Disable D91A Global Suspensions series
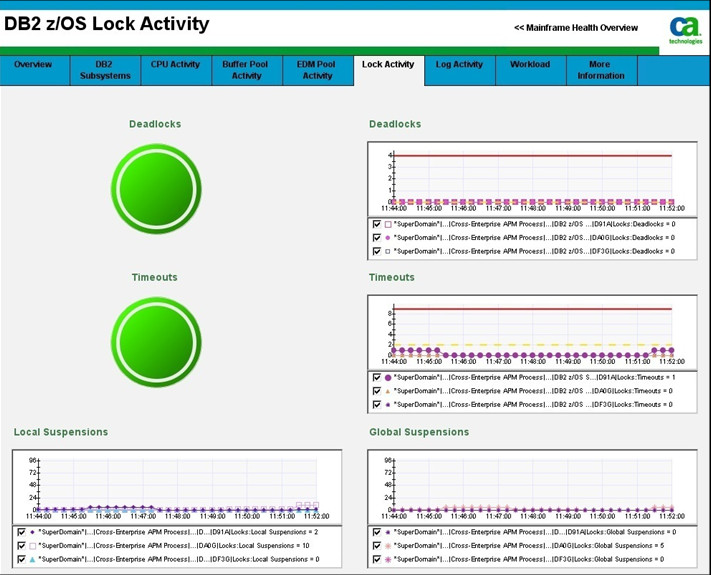The image size is (711, 575). (376, 532)
